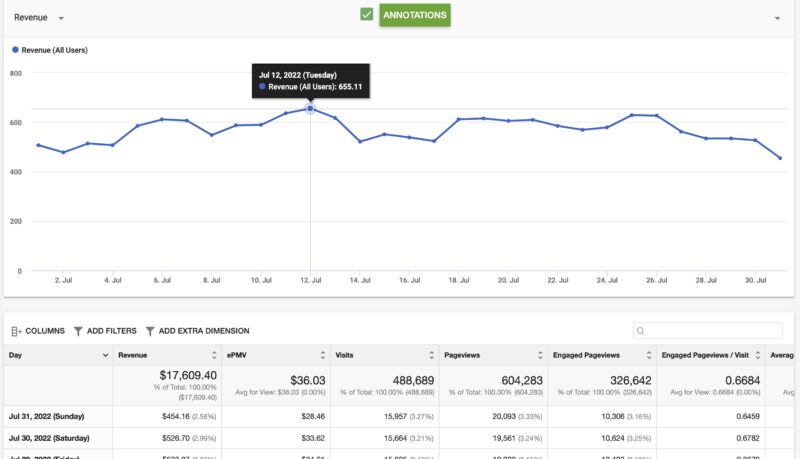Click the COLUMNS icon
This screenshot has height=459, width=800.
coord(16,331)
